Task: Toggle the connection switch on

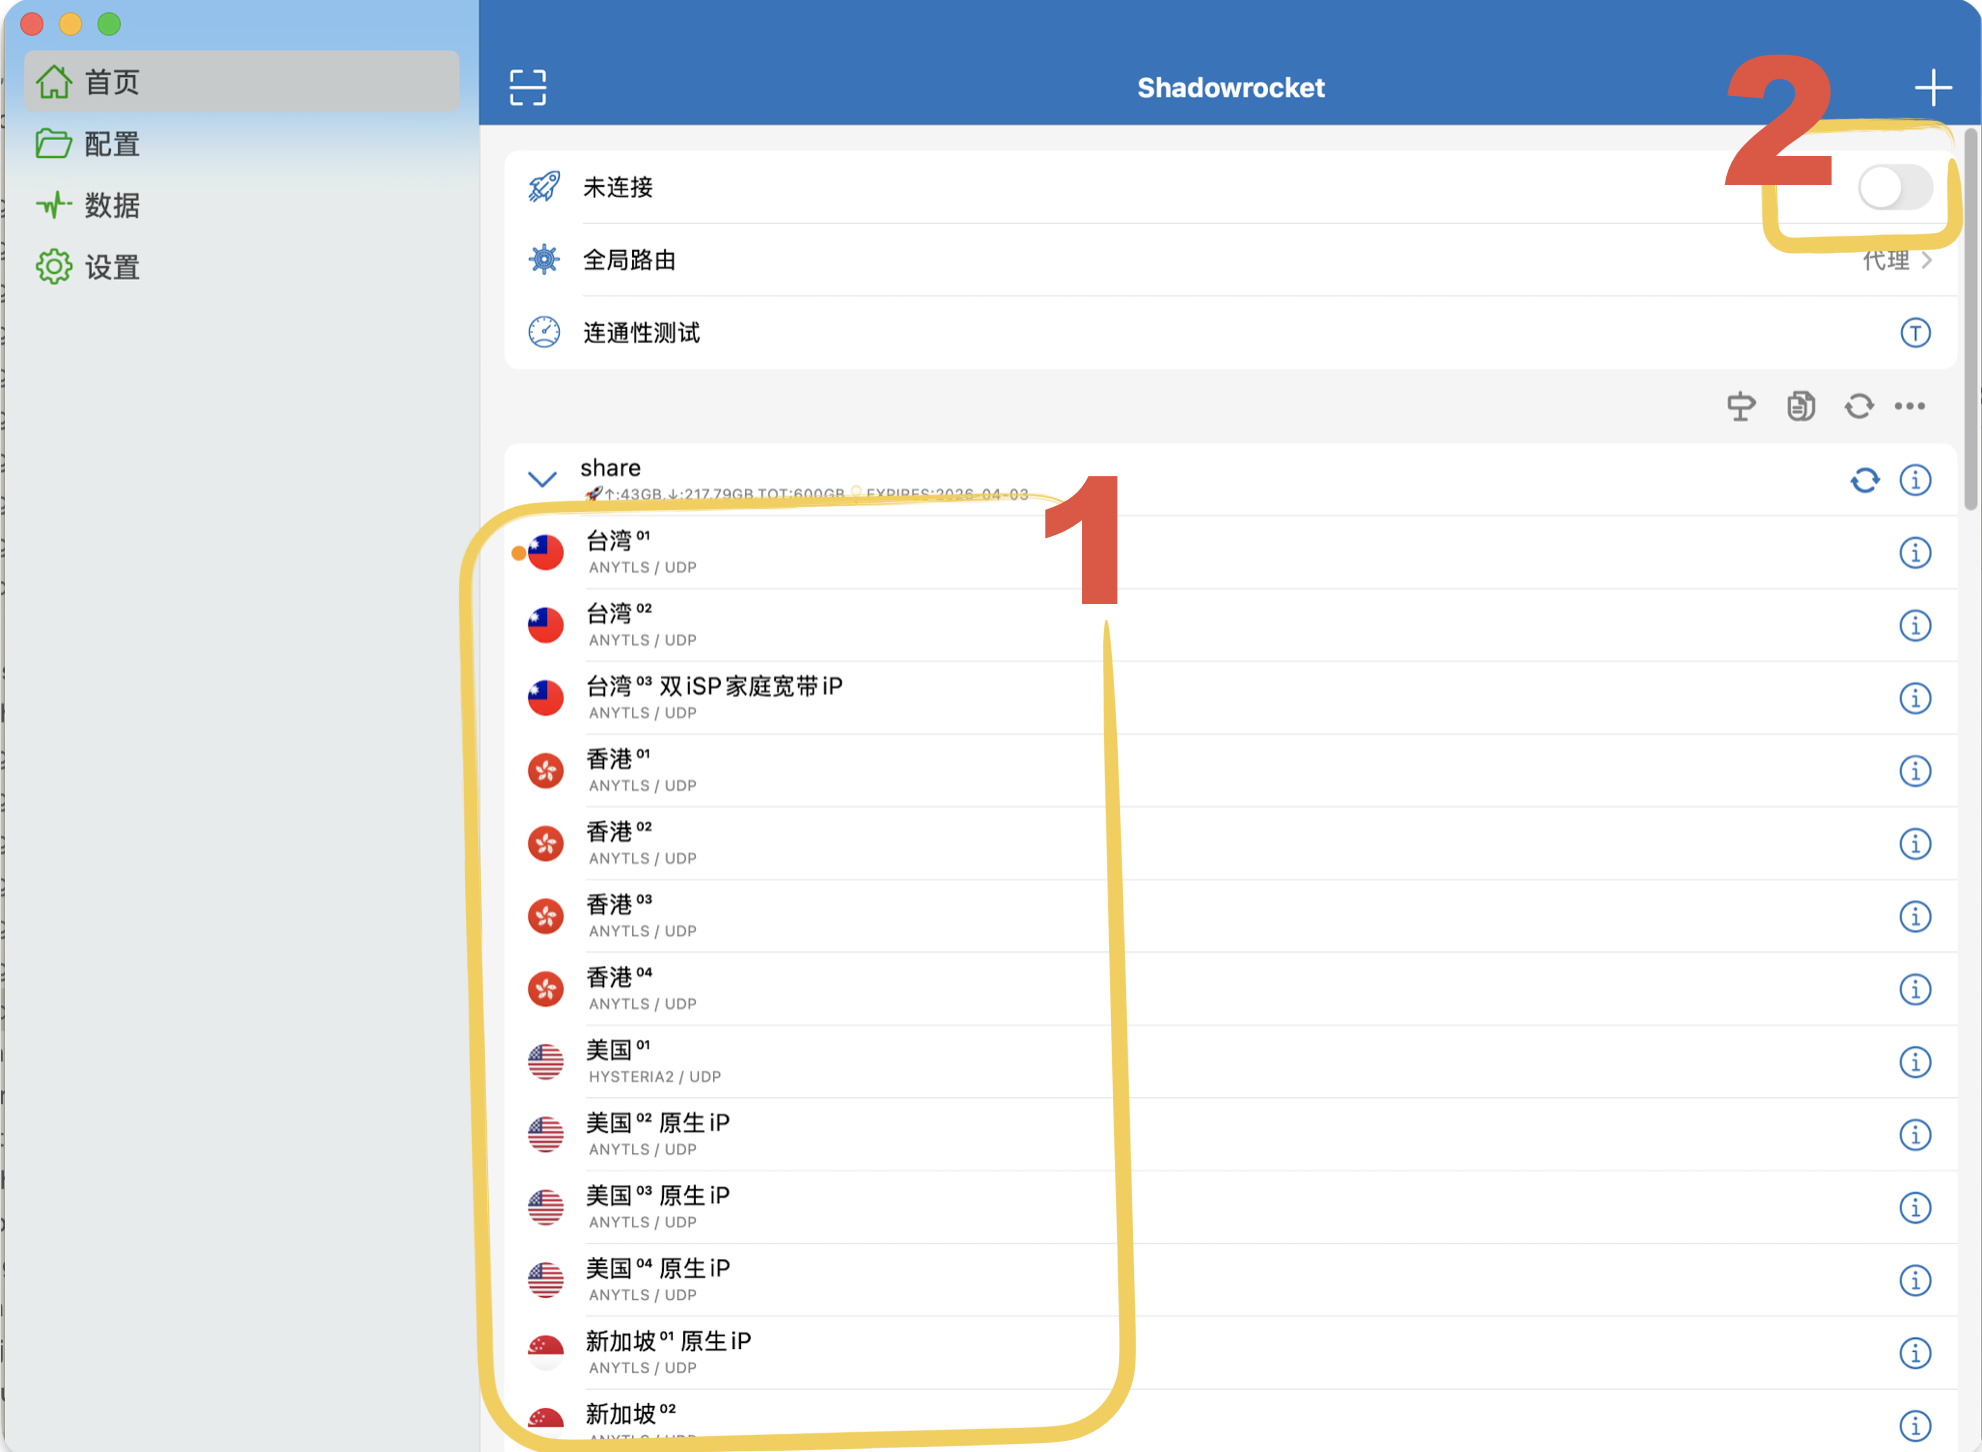Action: tap(1894, 188)
